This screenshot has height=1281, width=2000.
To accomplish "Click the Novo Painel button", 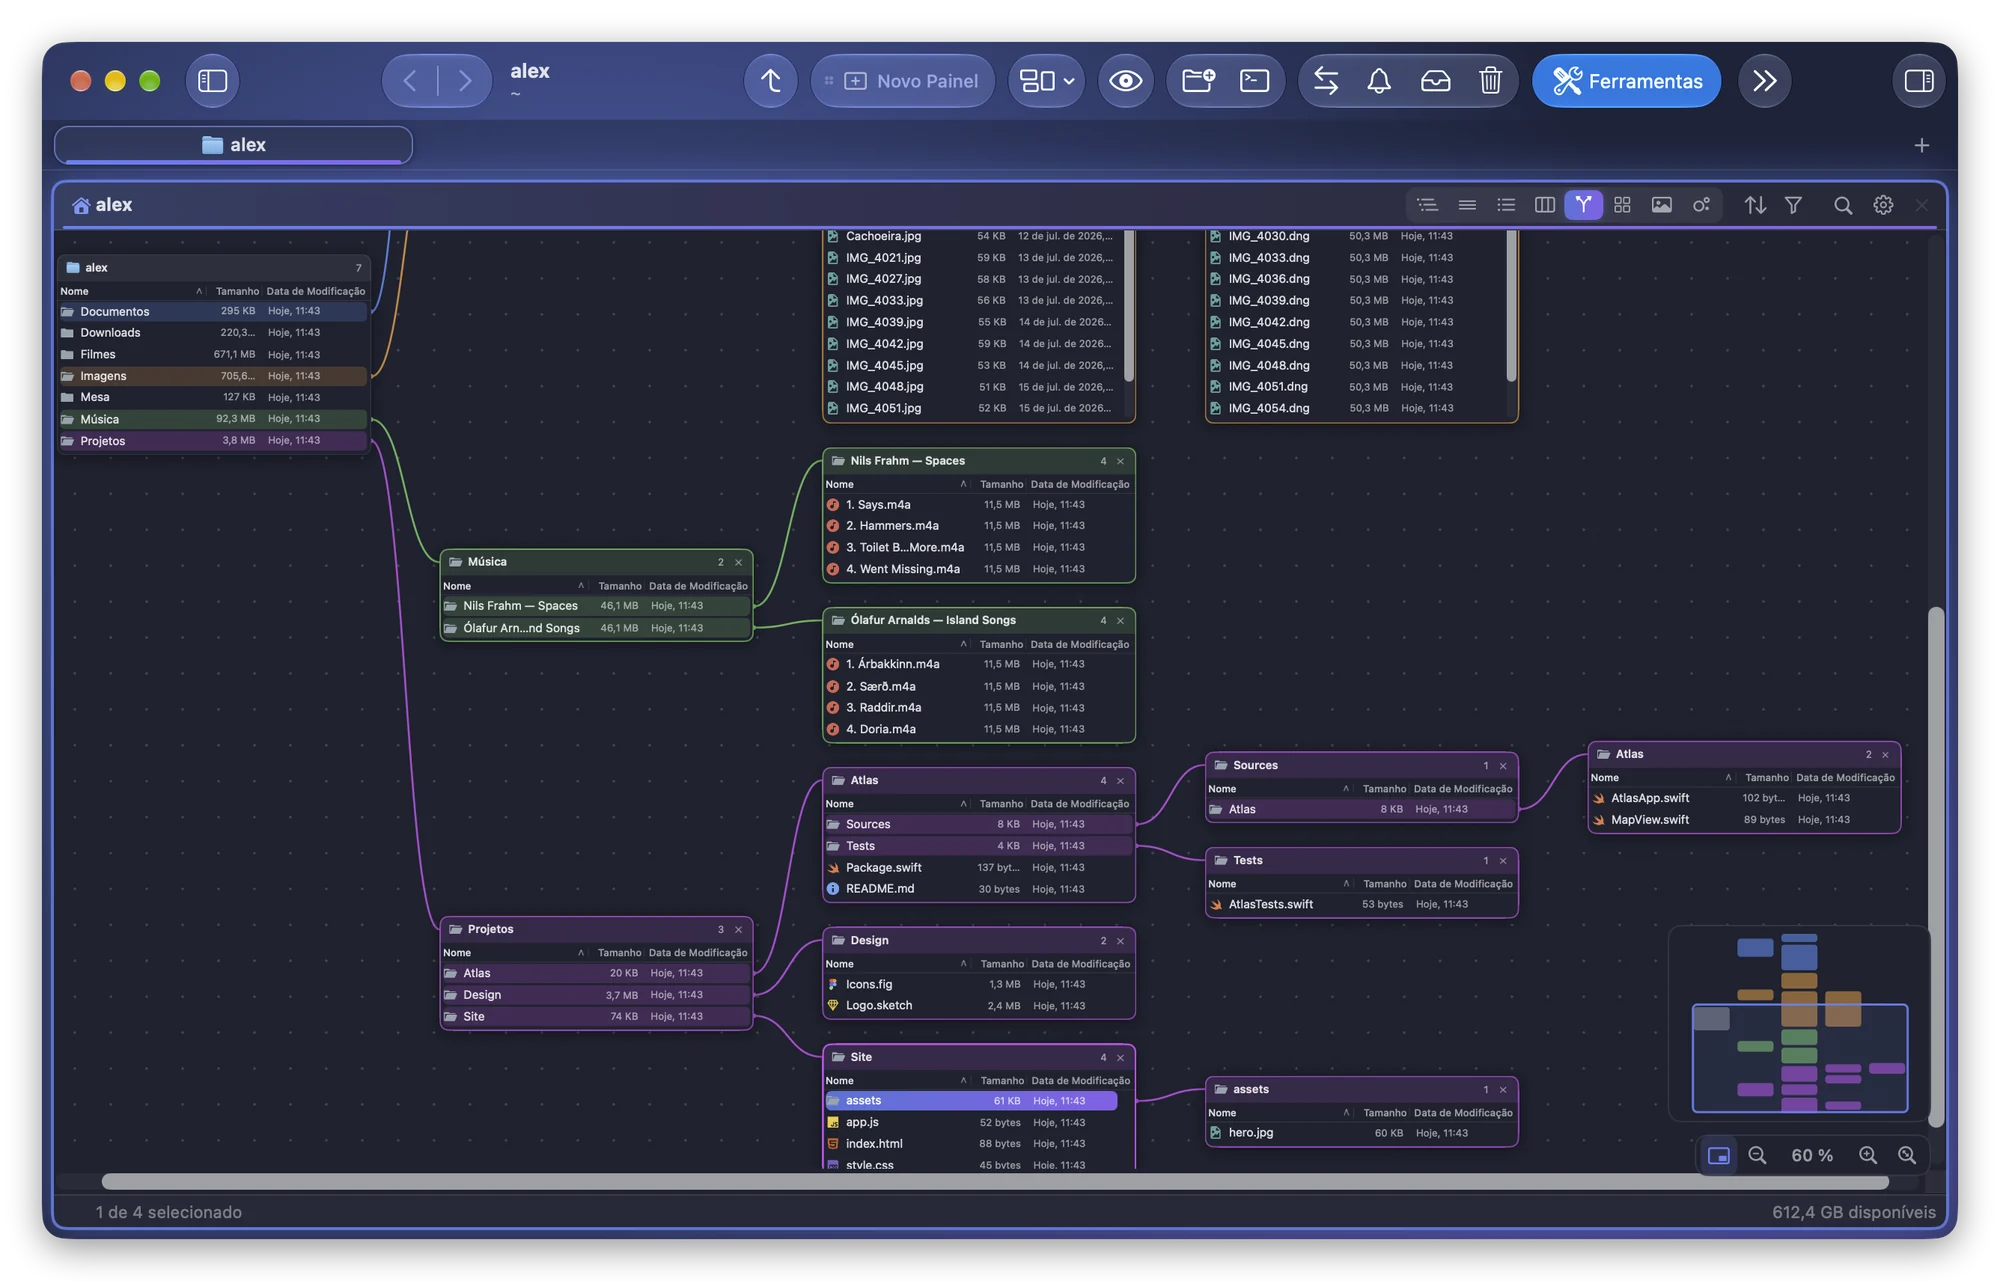I will [x=903, y=81].
